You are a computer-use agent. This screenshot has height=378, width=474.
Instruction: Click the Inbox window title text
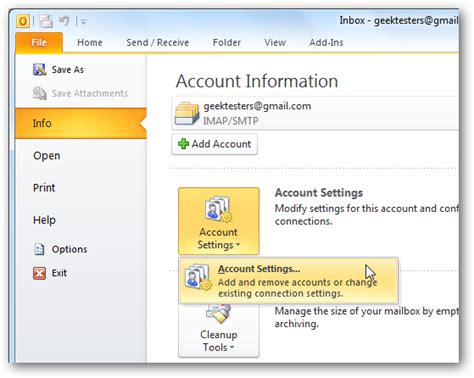click(x=399, y=21)
